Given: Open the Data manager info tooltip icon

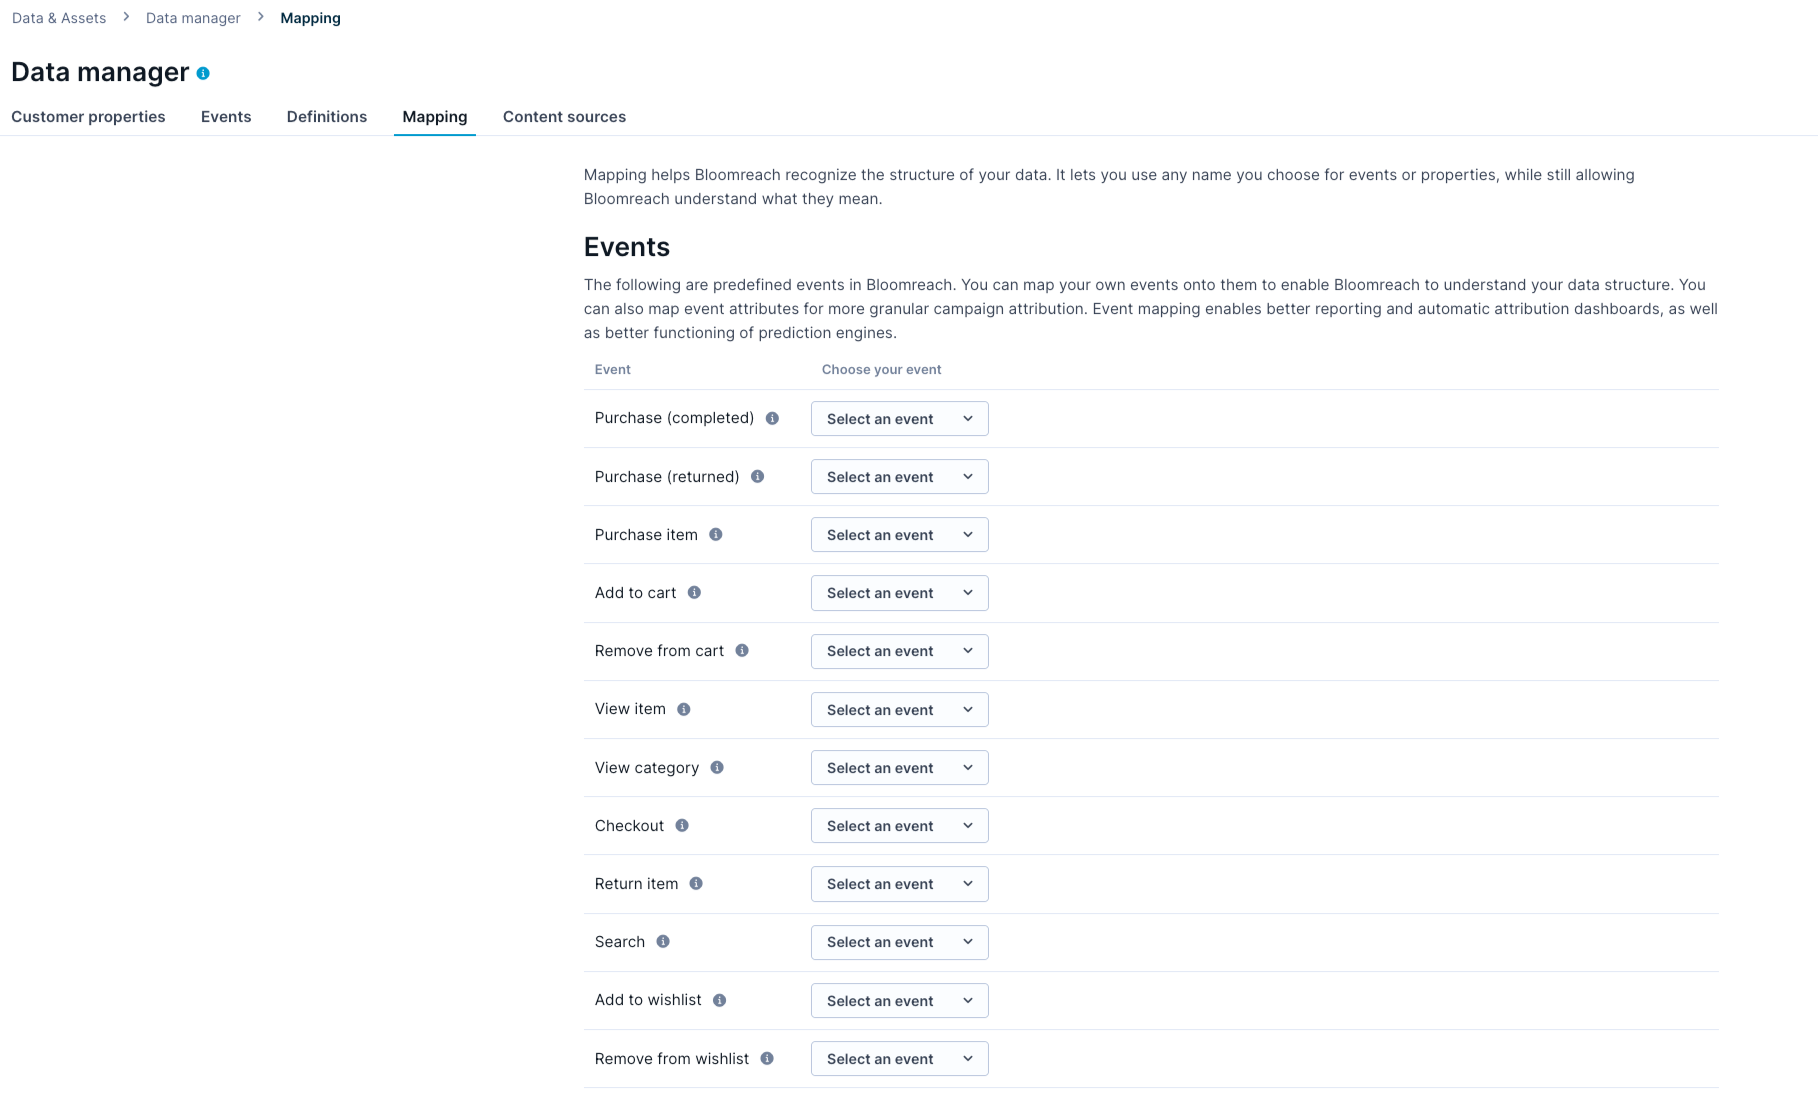Looking at the screenshot, I should tap(205, 72).
